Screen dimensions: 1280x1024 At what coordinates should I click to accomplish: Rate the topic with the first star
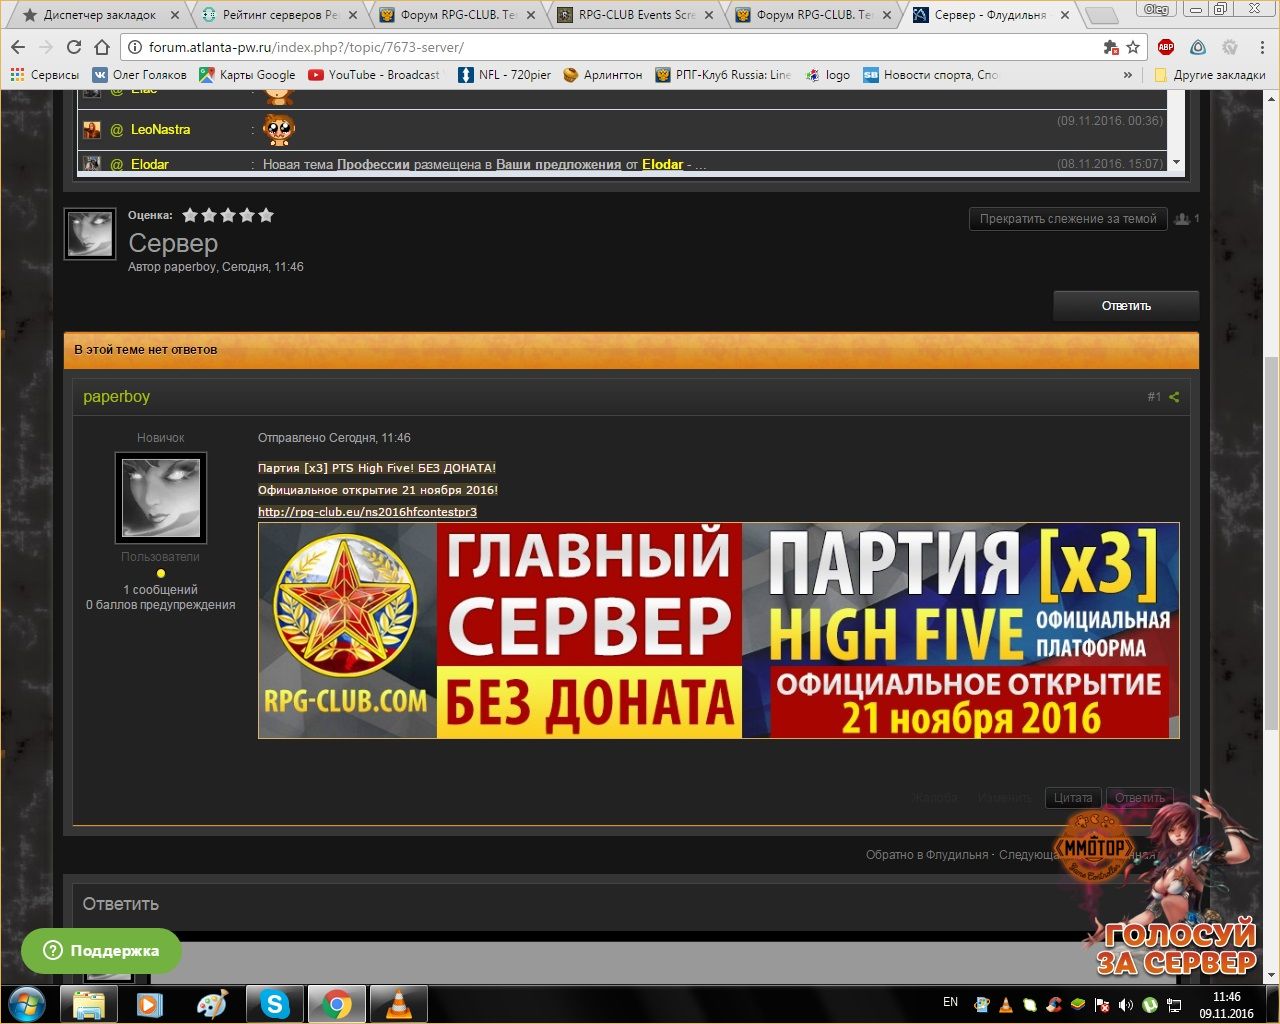point(190,215)
